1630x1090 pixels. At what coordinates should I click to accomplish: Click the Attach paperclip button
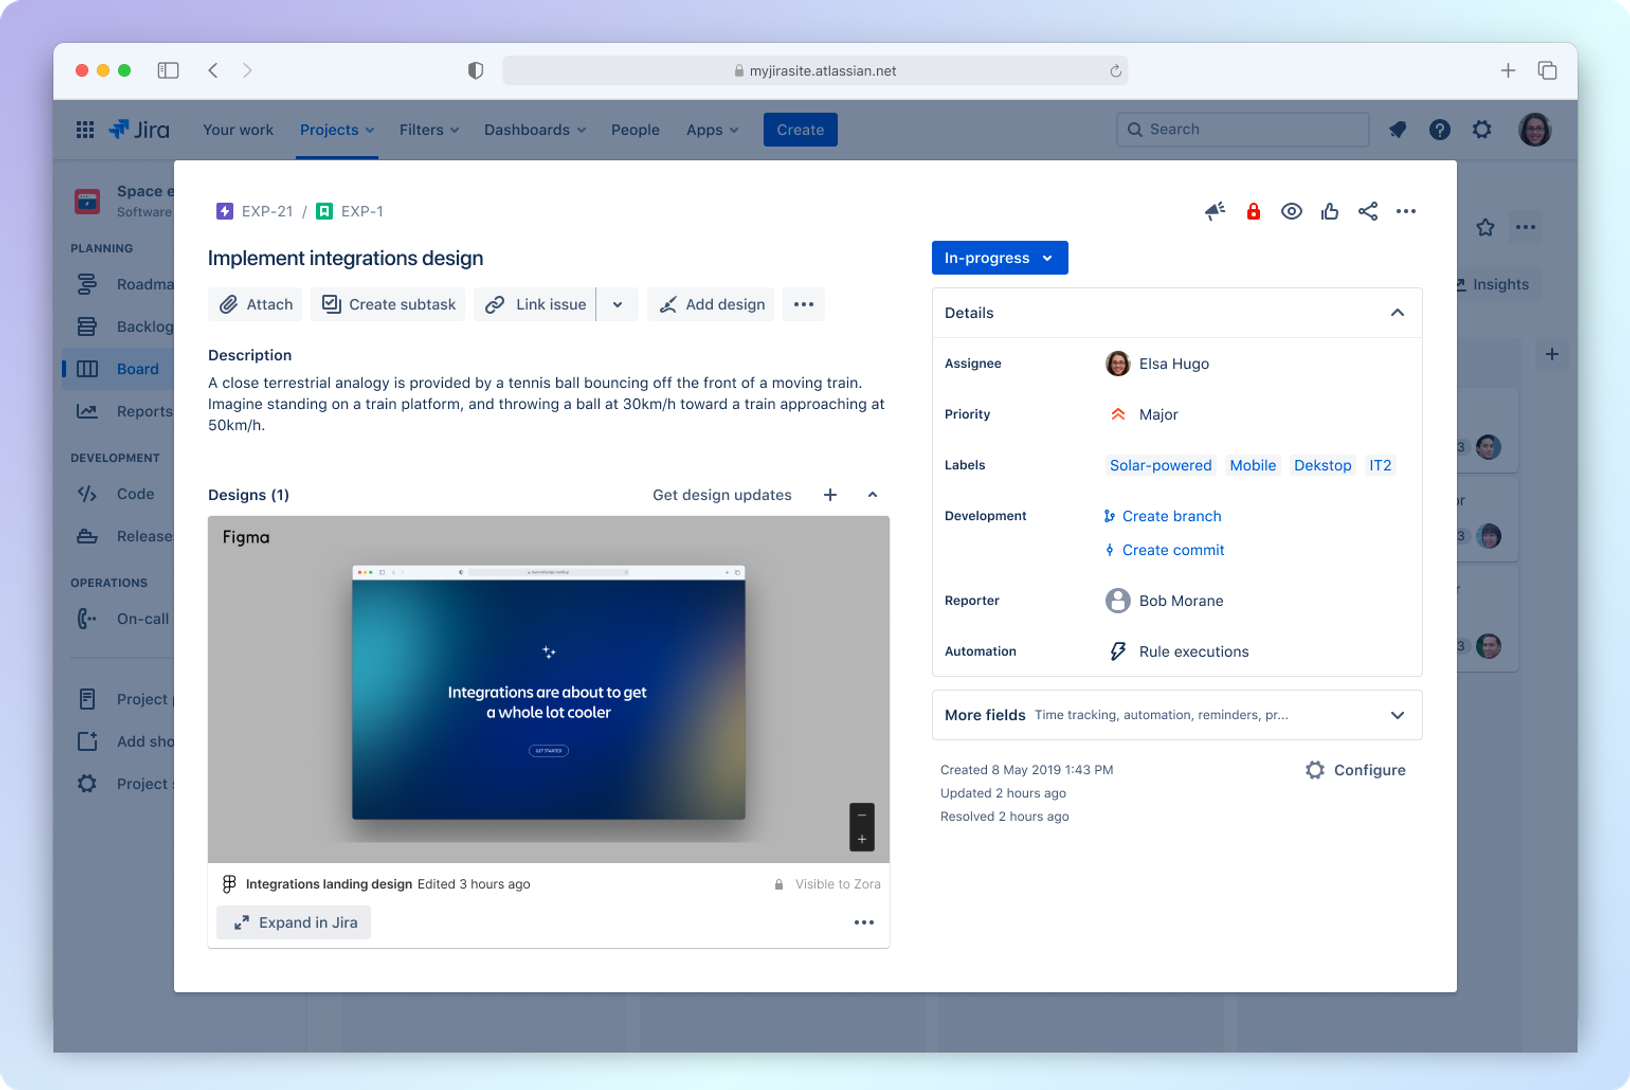(256, 305)
